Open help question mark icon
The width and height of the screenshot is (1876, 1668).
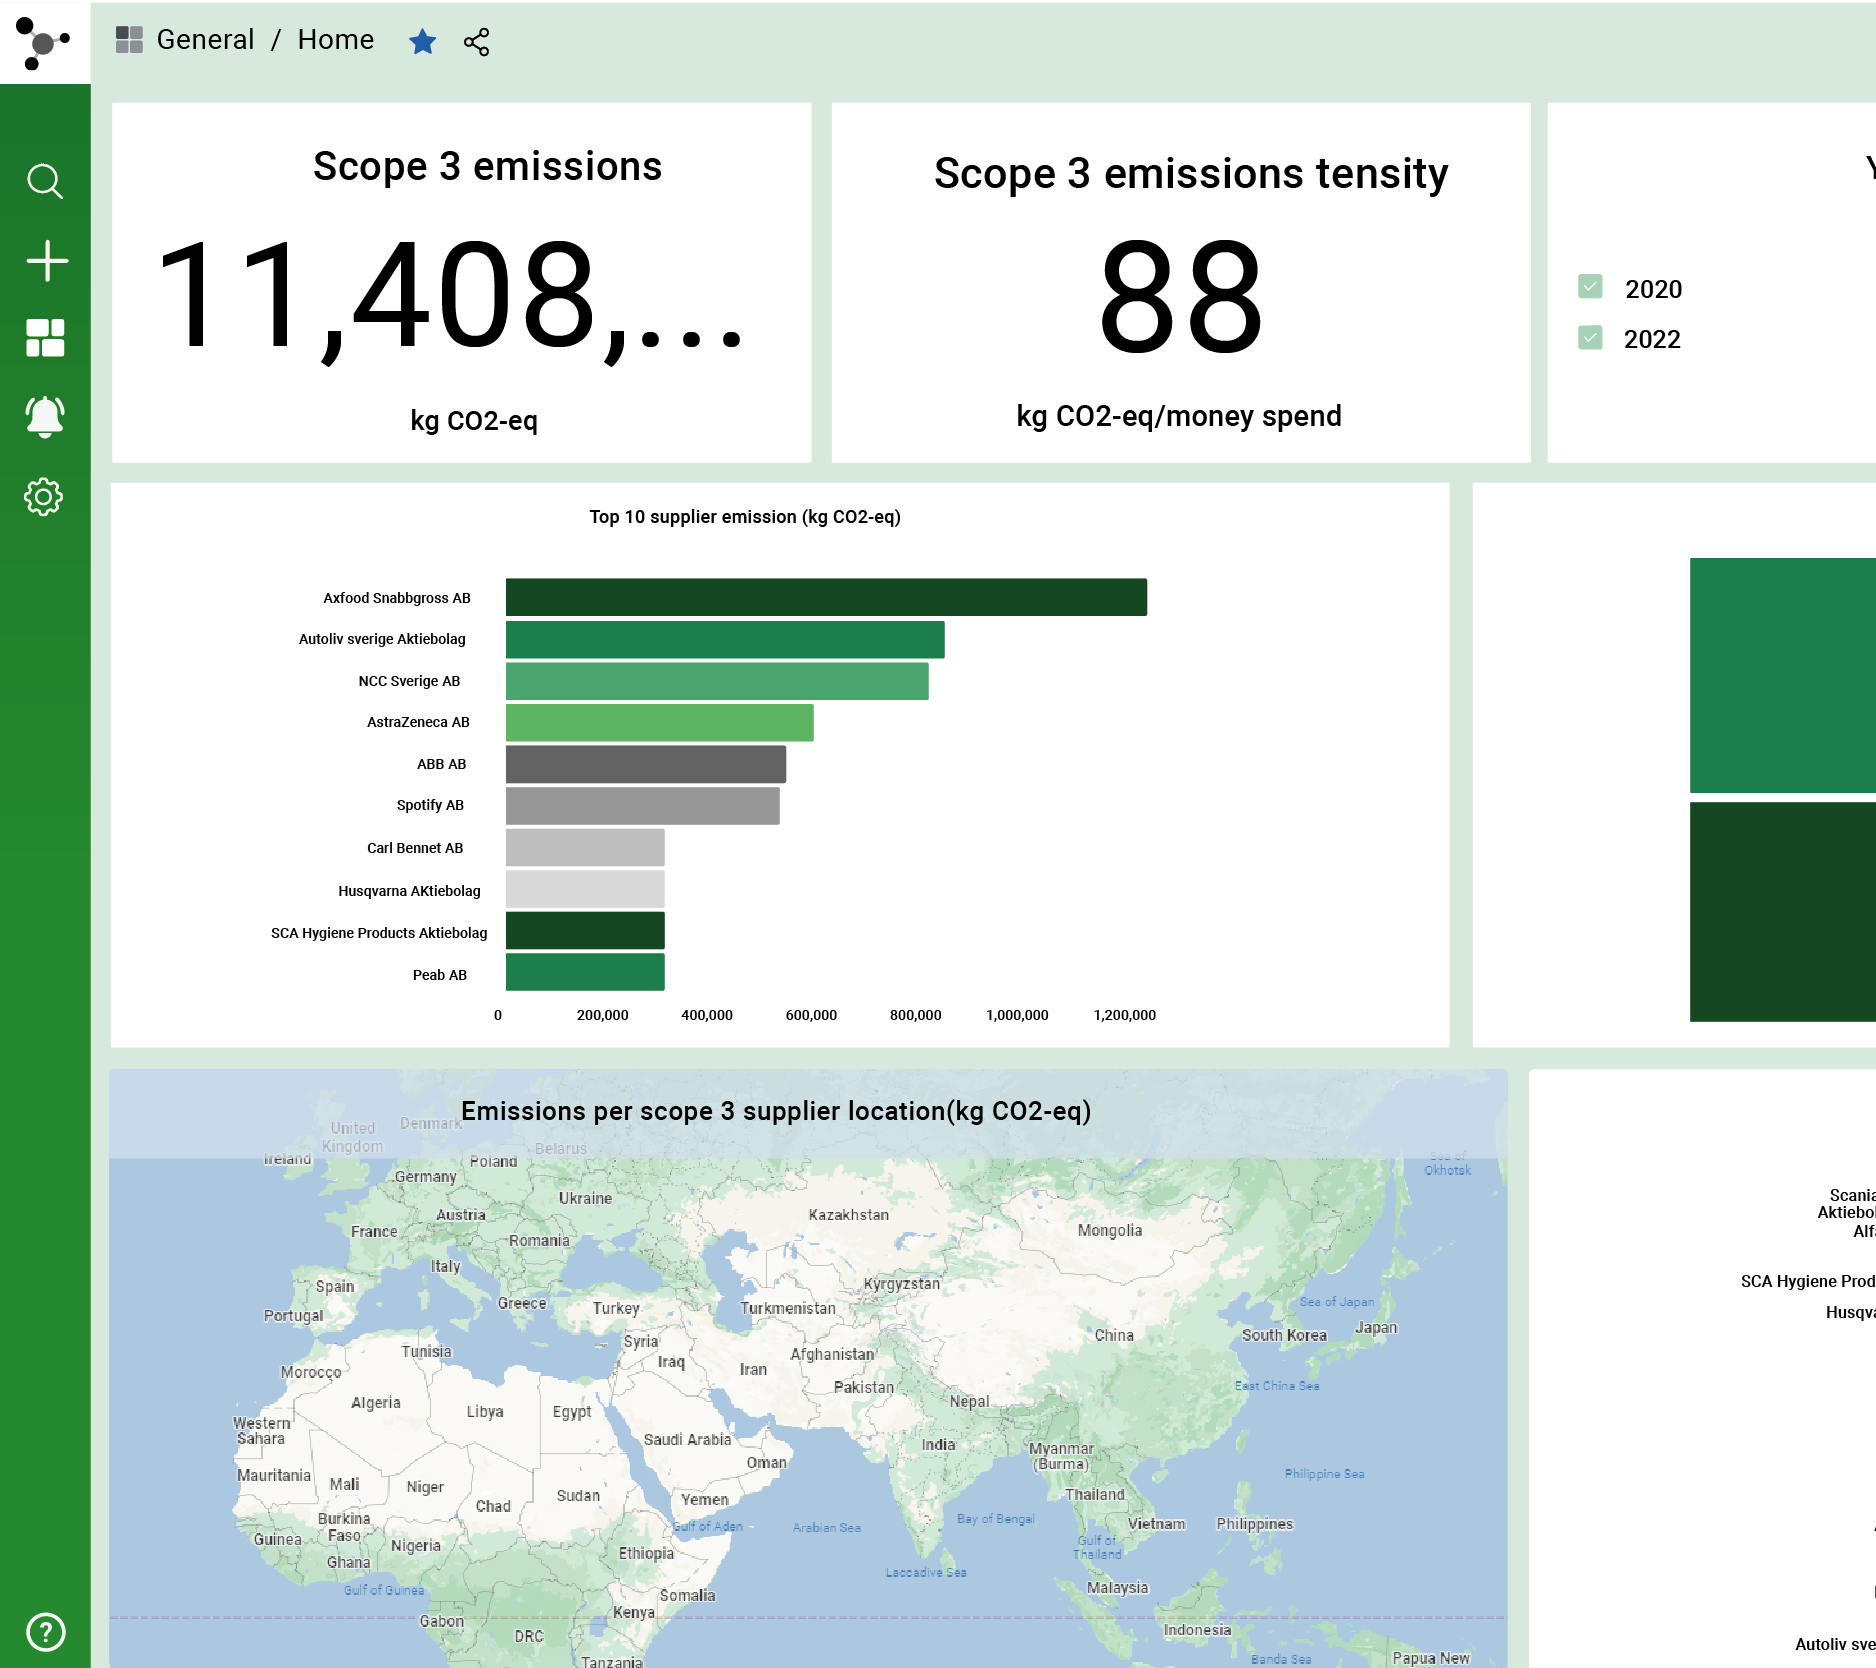(x=45, y=1632)
